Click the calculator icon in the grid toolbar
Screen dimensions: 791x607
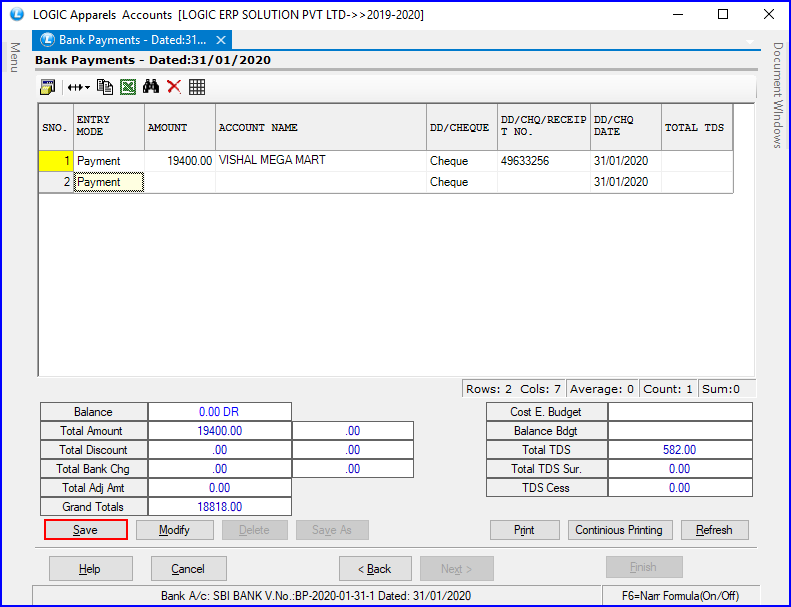coord(47,87)
